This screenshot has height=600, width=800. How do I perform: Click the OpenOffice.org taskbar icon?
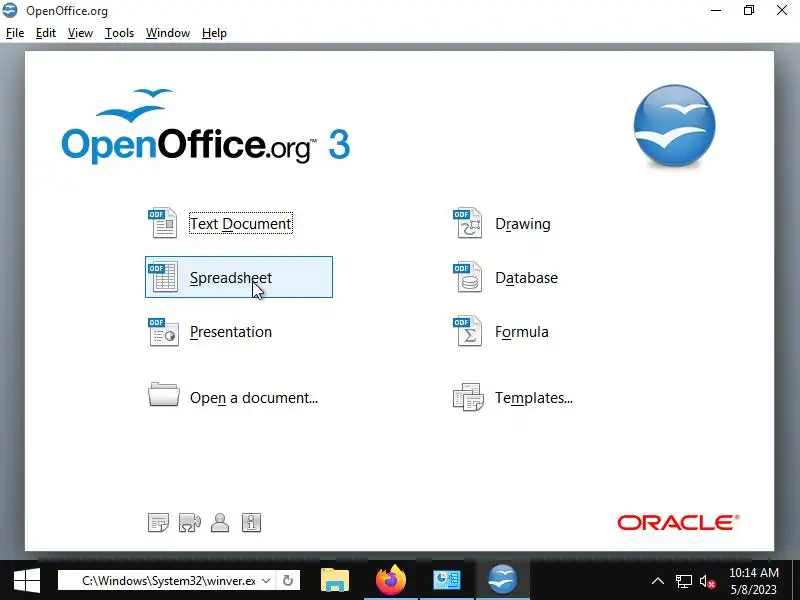click(503, 581)
